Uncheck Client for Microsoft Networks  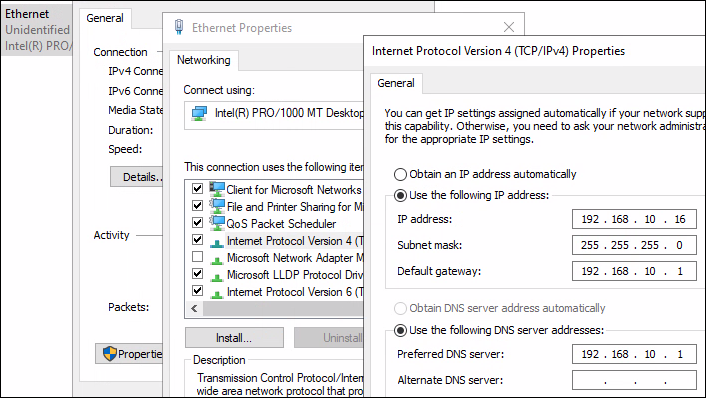tap(197, 188)
